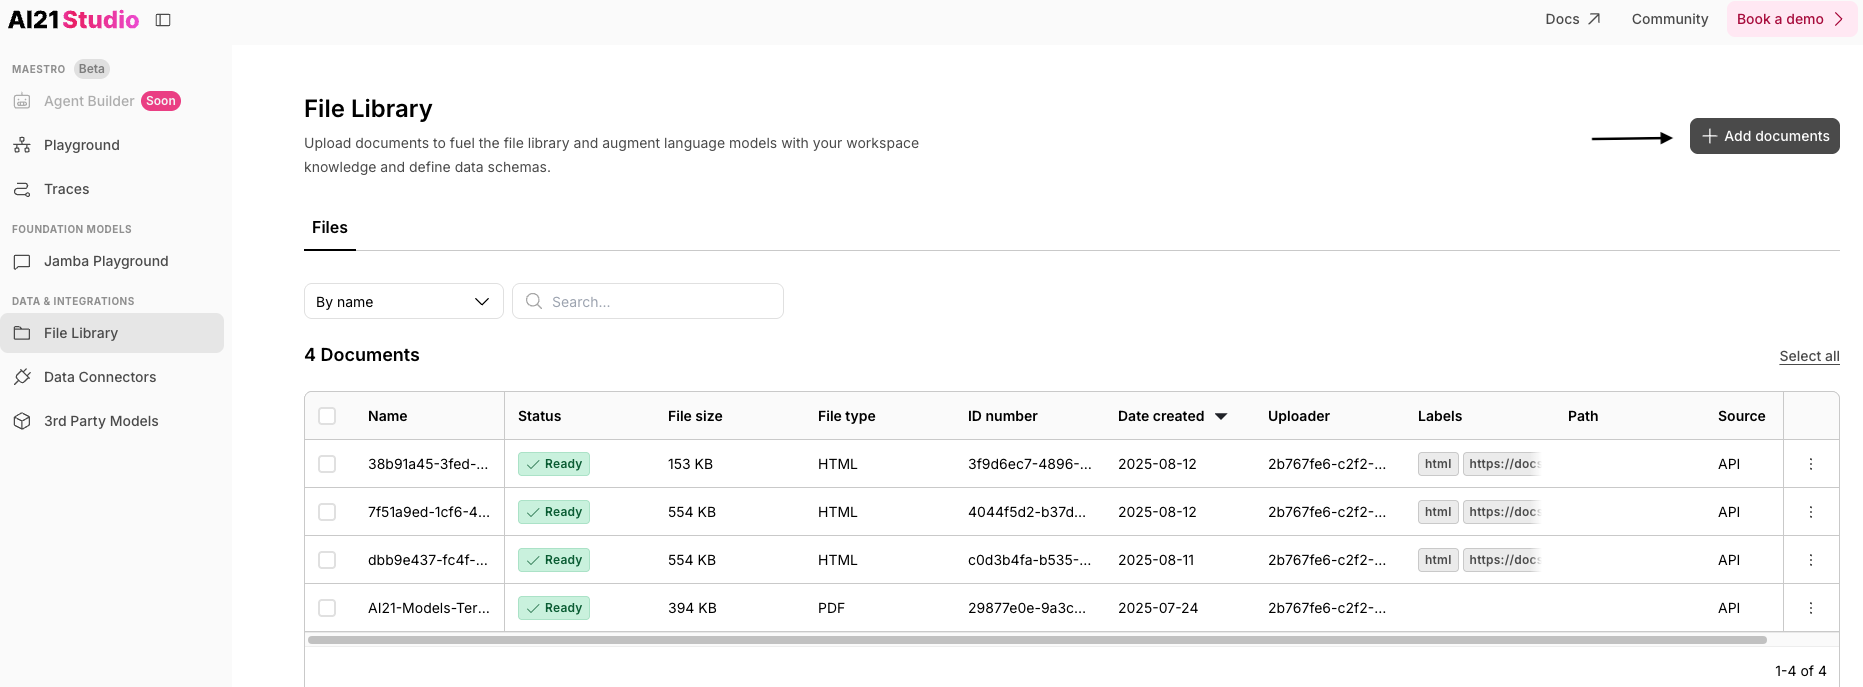Click the File size column header
1863x687 pixels.
[695, 416]
